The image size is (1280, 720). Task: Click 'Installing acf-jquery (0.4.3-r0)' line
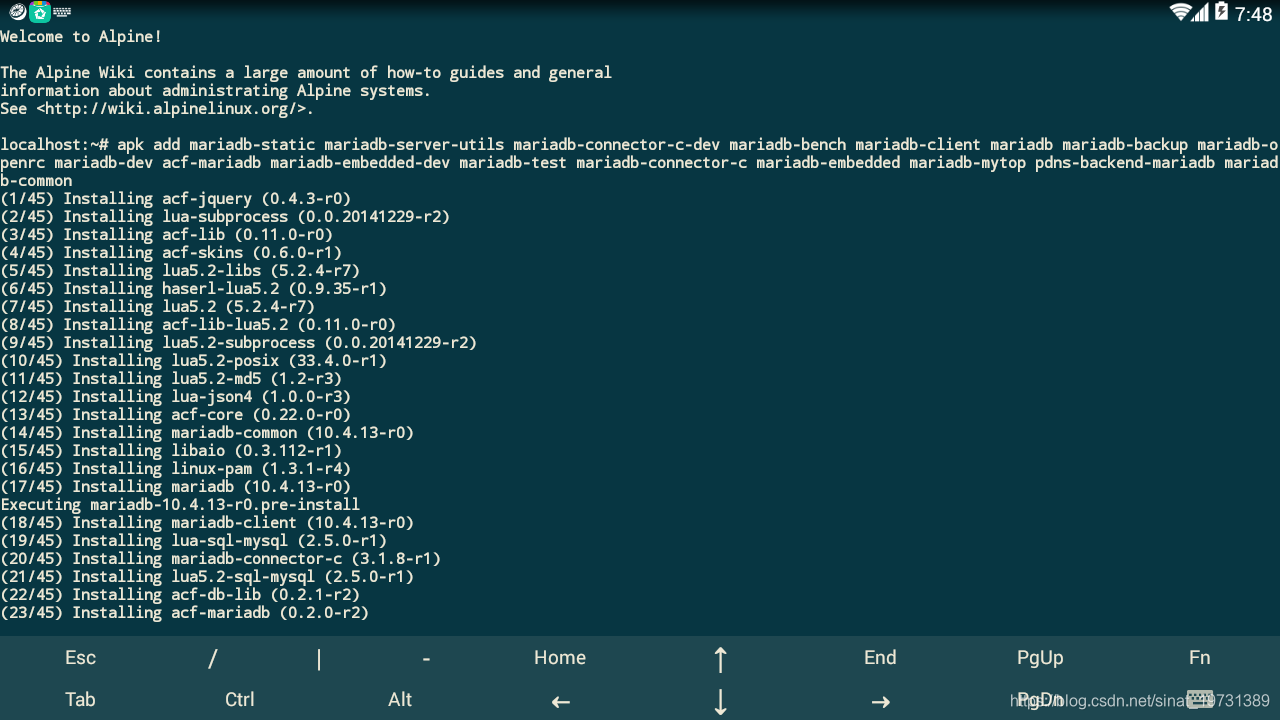pyautogui.click(x=176, y=198)
